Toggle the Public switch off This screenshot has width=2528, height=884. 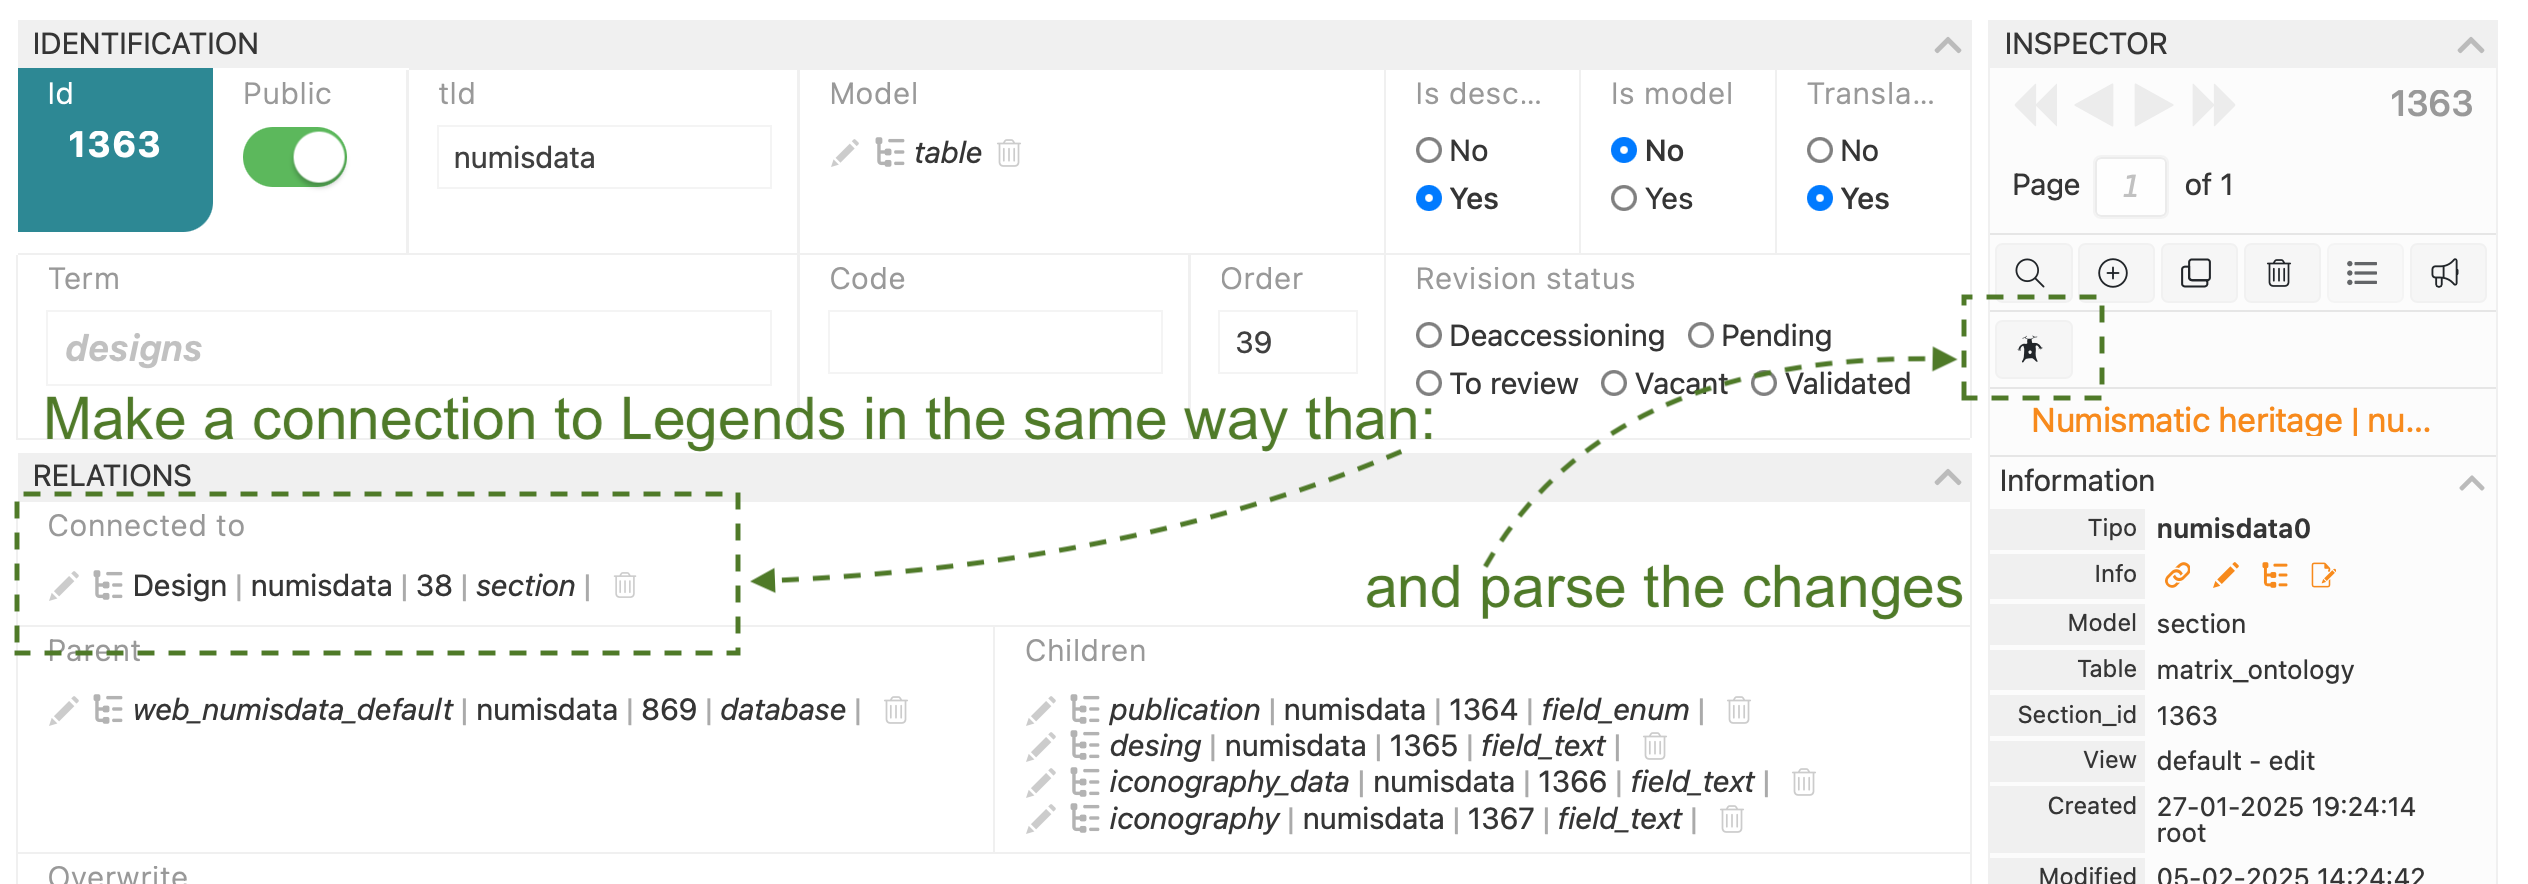(295, 157)
